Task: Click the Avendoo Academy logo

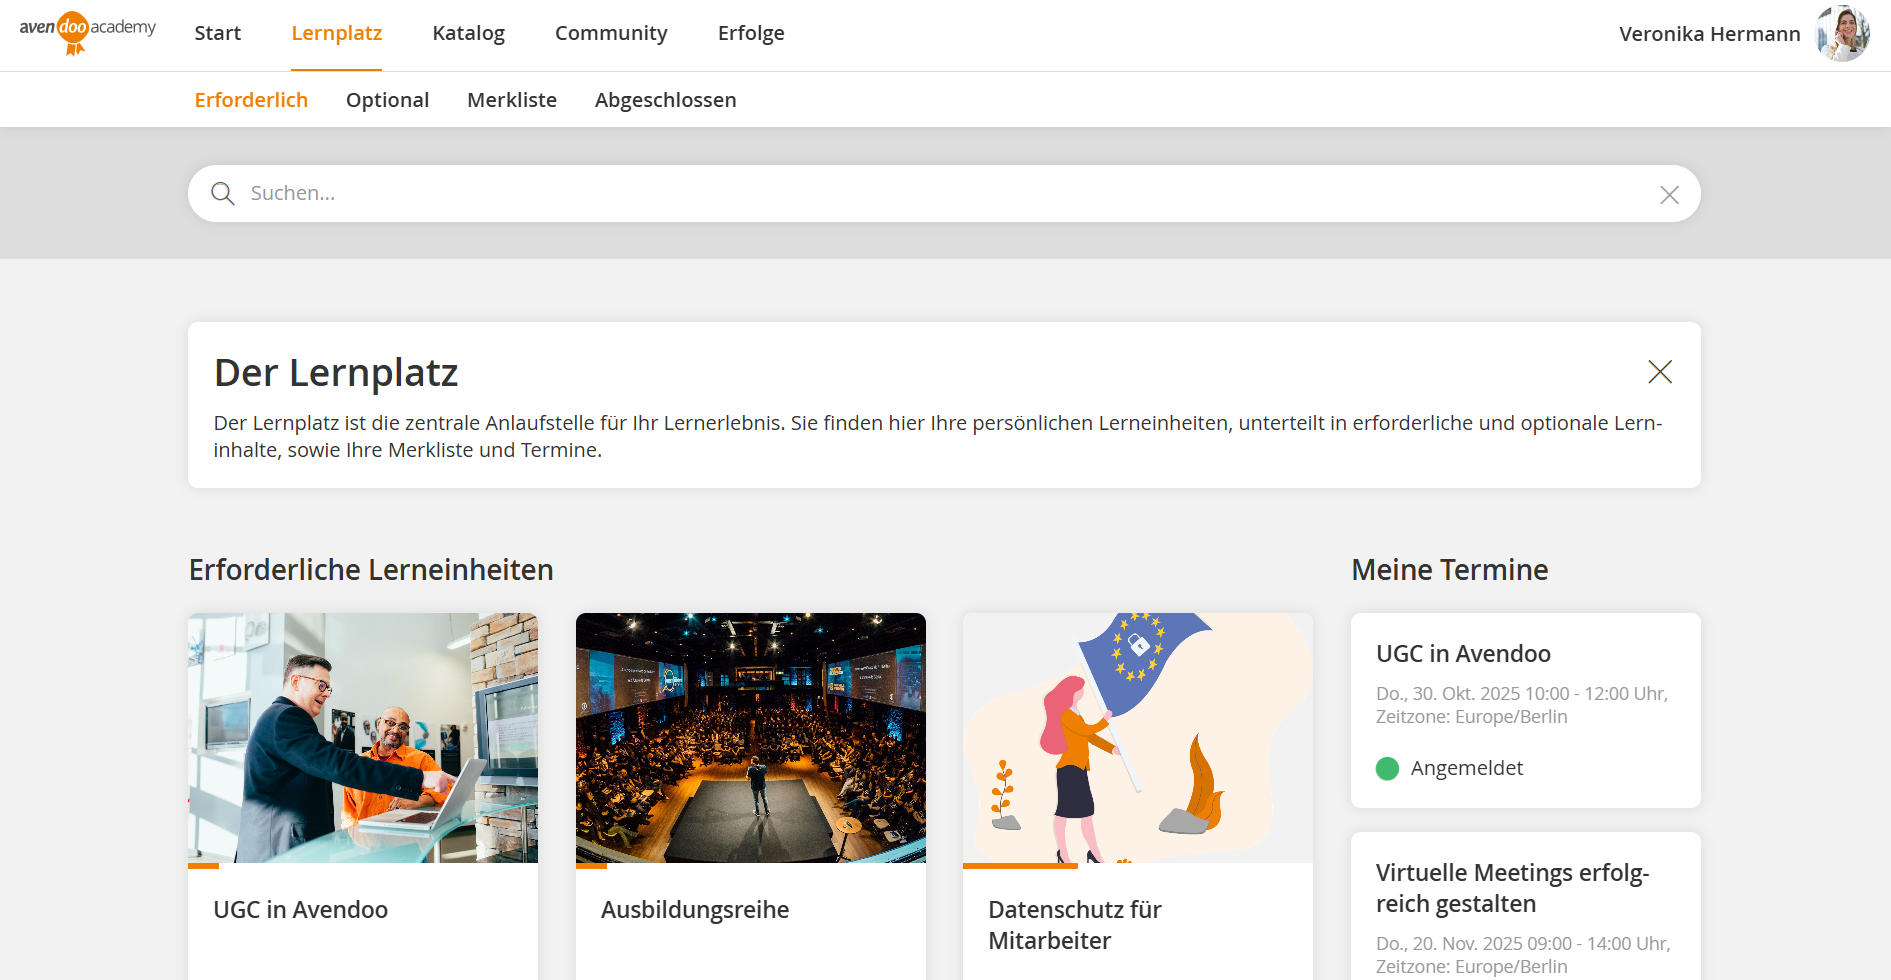Action: click(87, 32)
